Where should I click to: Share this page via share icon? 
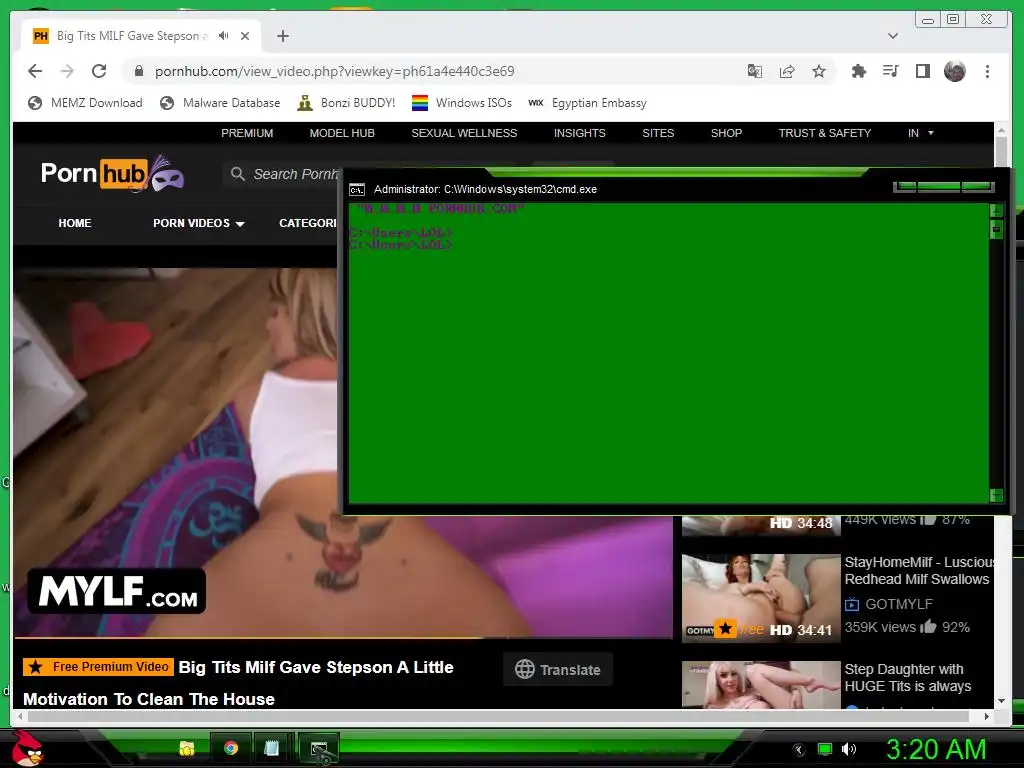point(787,71)
